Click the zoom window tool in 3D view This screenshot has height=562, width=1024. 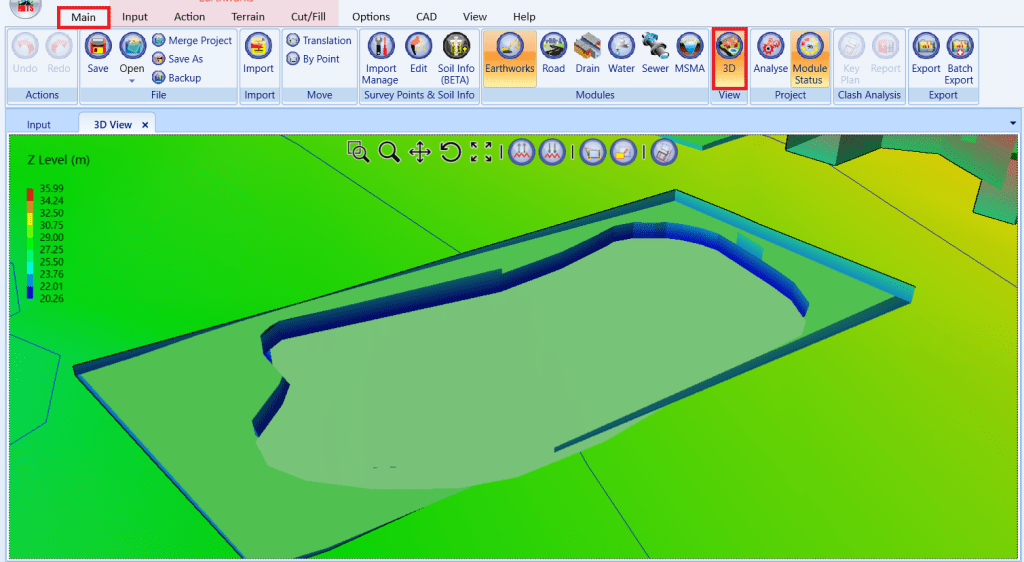tap(358, 152)
